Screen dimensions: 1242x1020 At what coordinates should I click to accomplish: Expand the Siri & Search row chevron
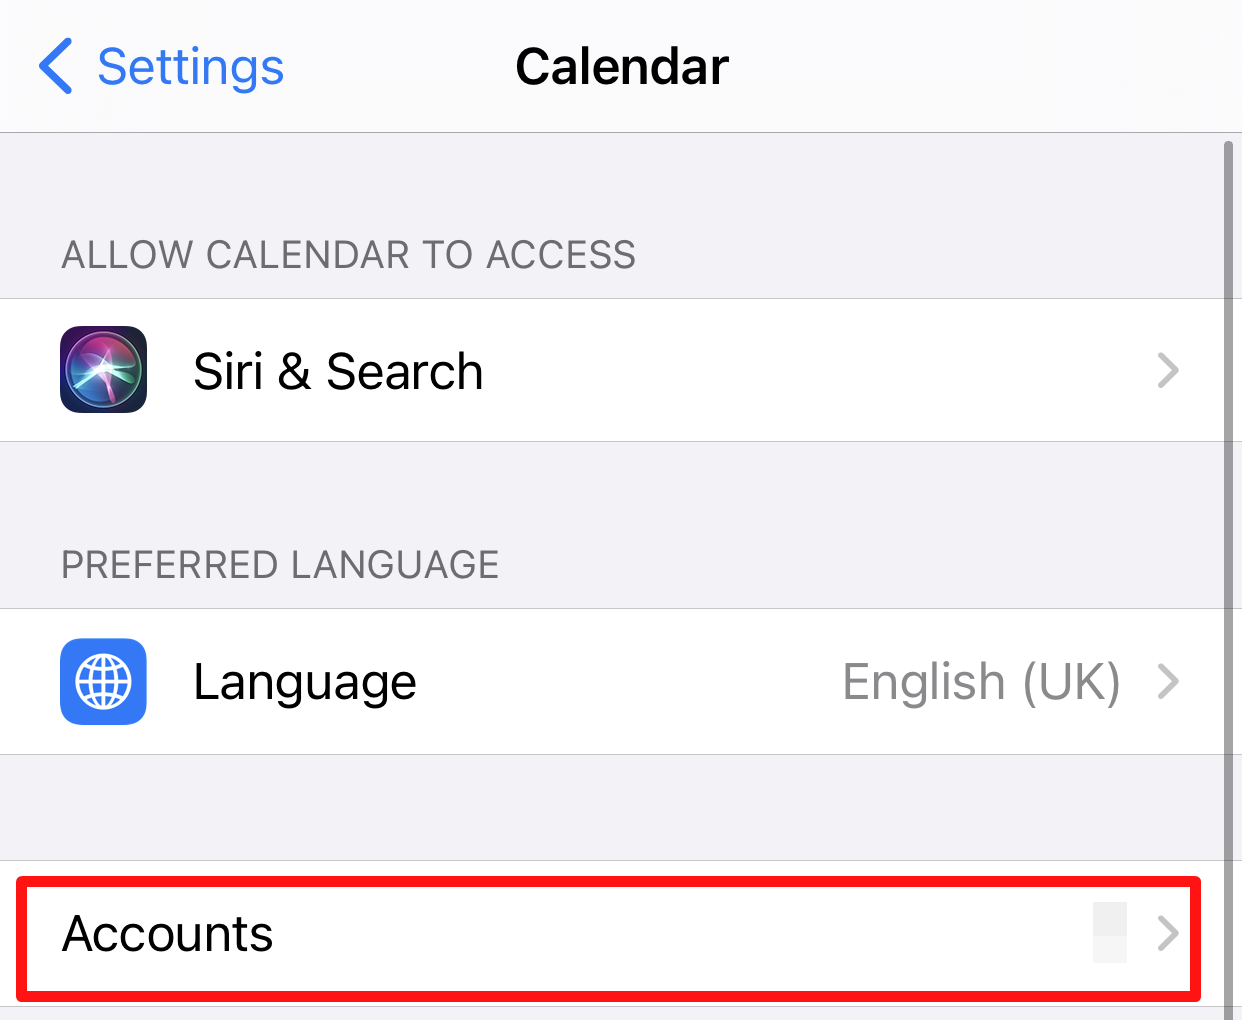pos(1167,371)
